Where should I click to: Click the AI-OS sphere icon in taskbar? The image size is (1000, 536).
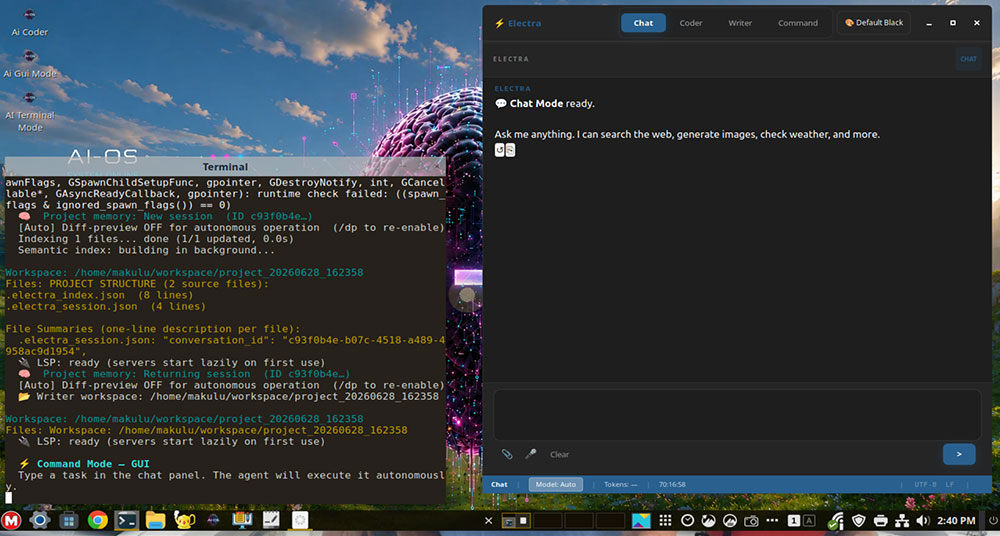tap(214, 521)
